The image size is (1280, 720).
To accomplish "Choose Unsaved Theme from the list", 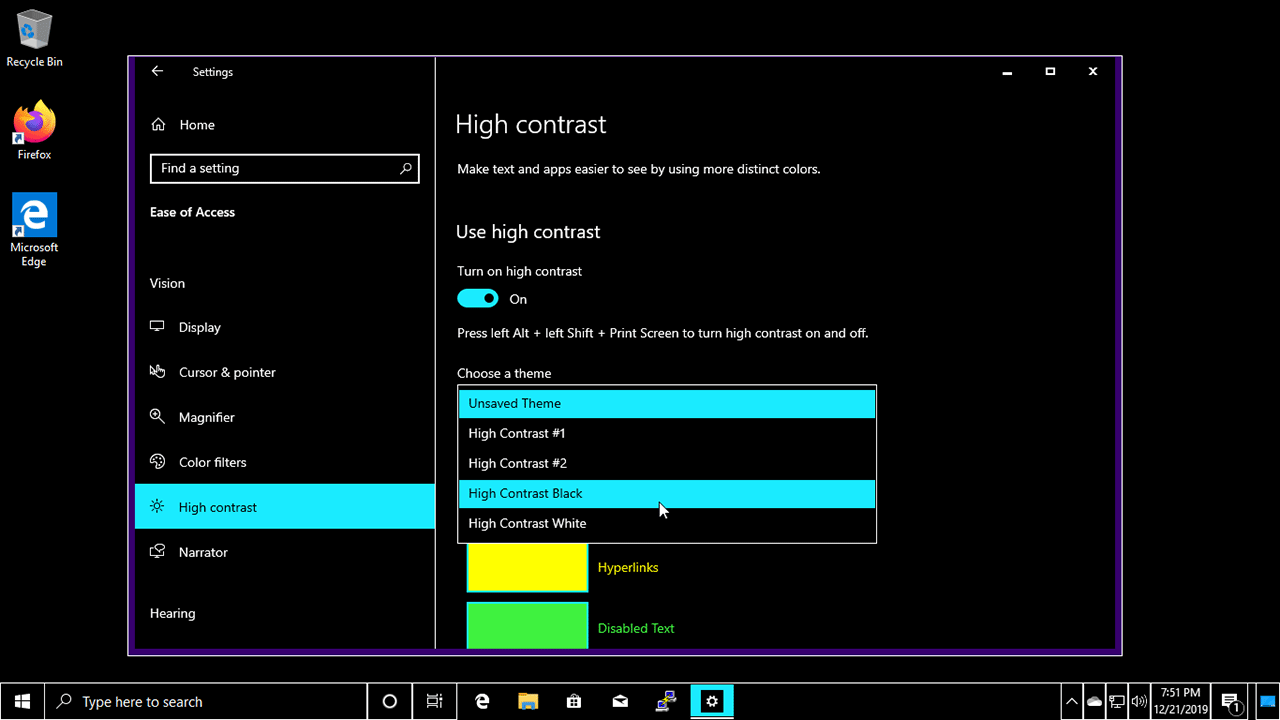I will point(667,404).
